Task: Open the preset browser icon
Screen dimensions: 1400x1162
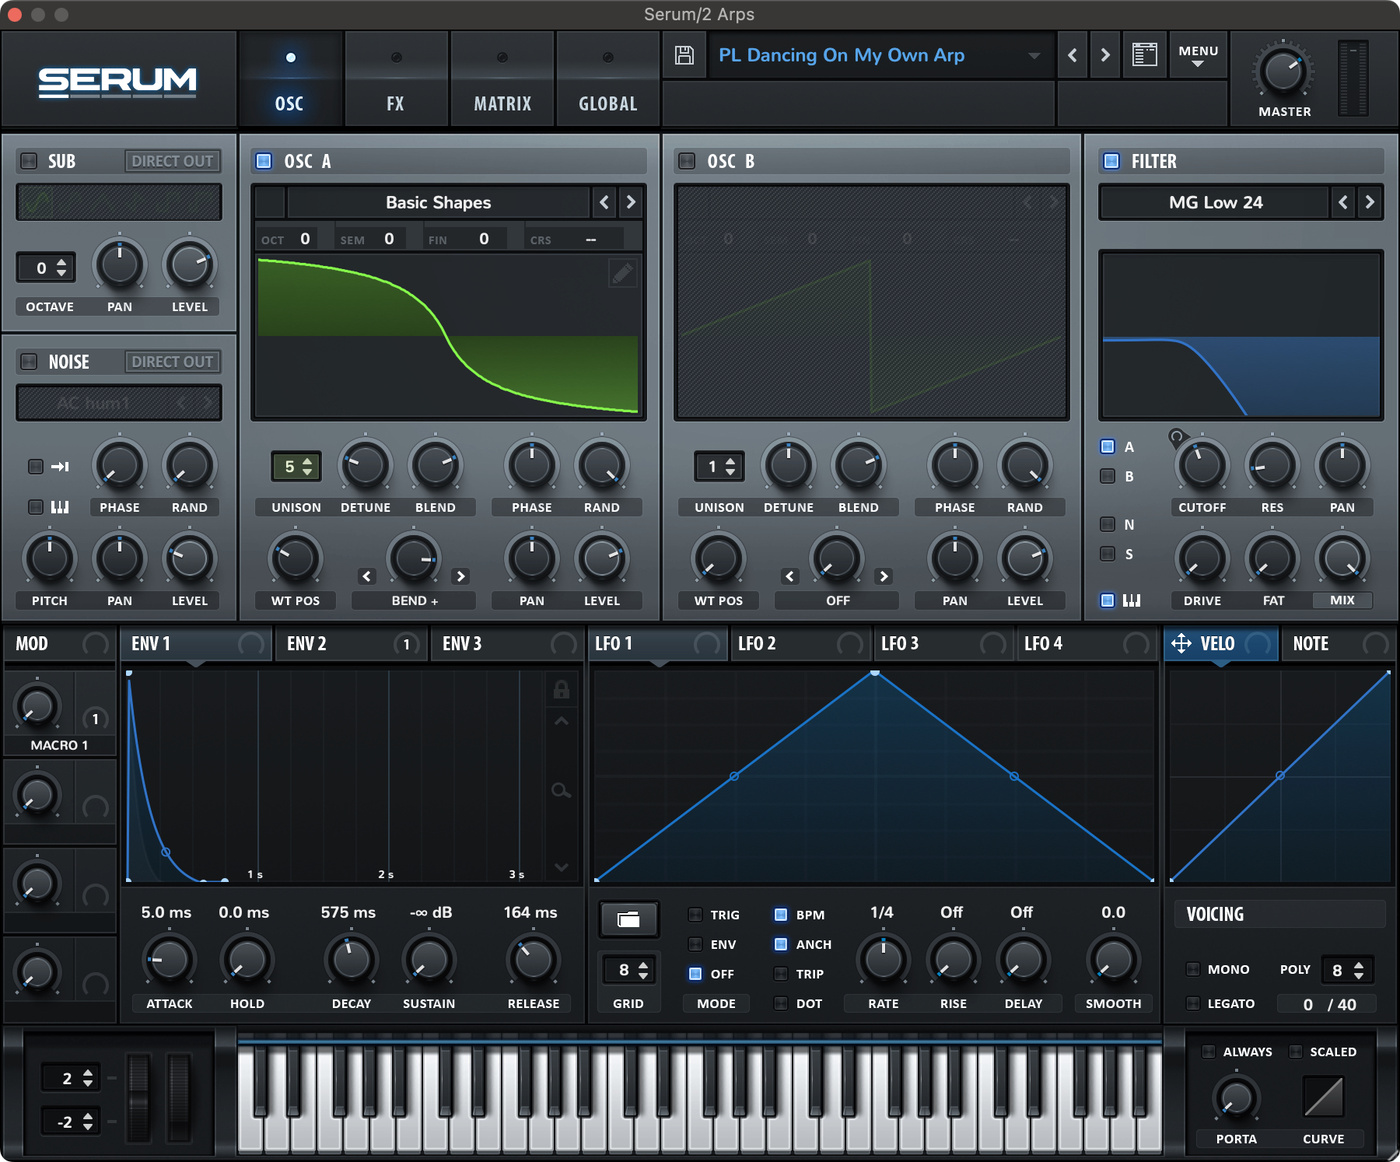Action: click(1144, 55)
